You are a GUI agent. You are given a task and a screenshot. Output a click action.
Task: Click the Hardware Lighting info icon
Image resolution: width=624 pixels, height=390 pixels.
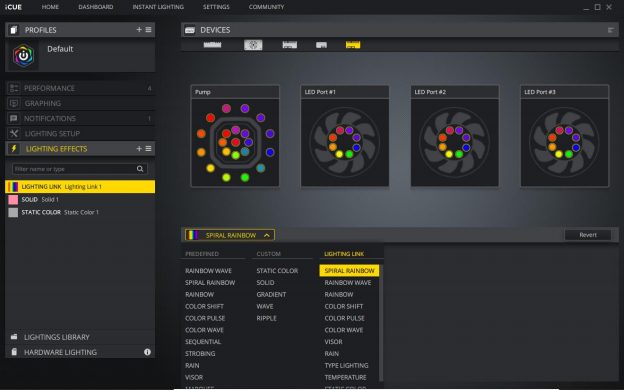pos(147,352)
